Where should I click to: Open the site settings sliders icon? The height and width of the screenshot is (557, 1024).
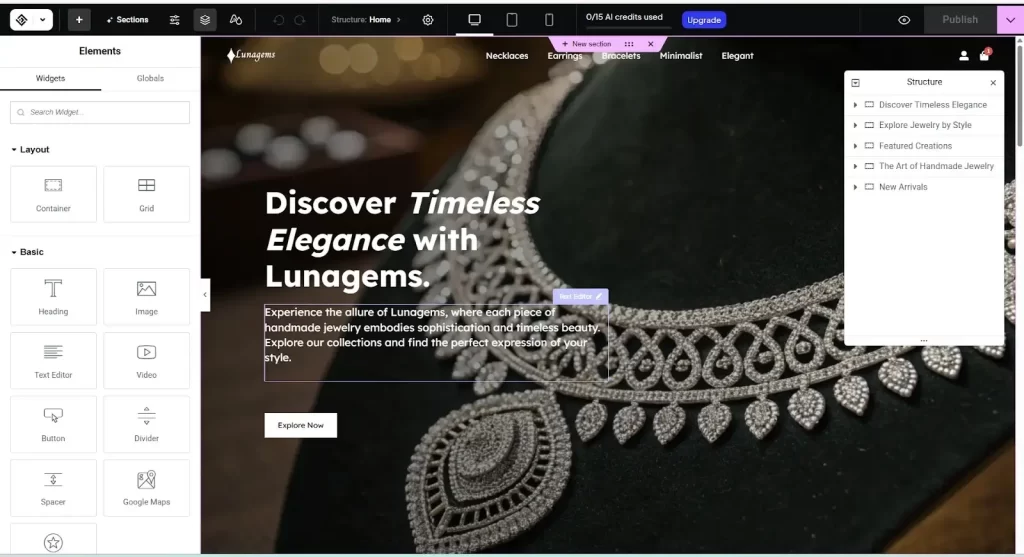pos(175,20)
